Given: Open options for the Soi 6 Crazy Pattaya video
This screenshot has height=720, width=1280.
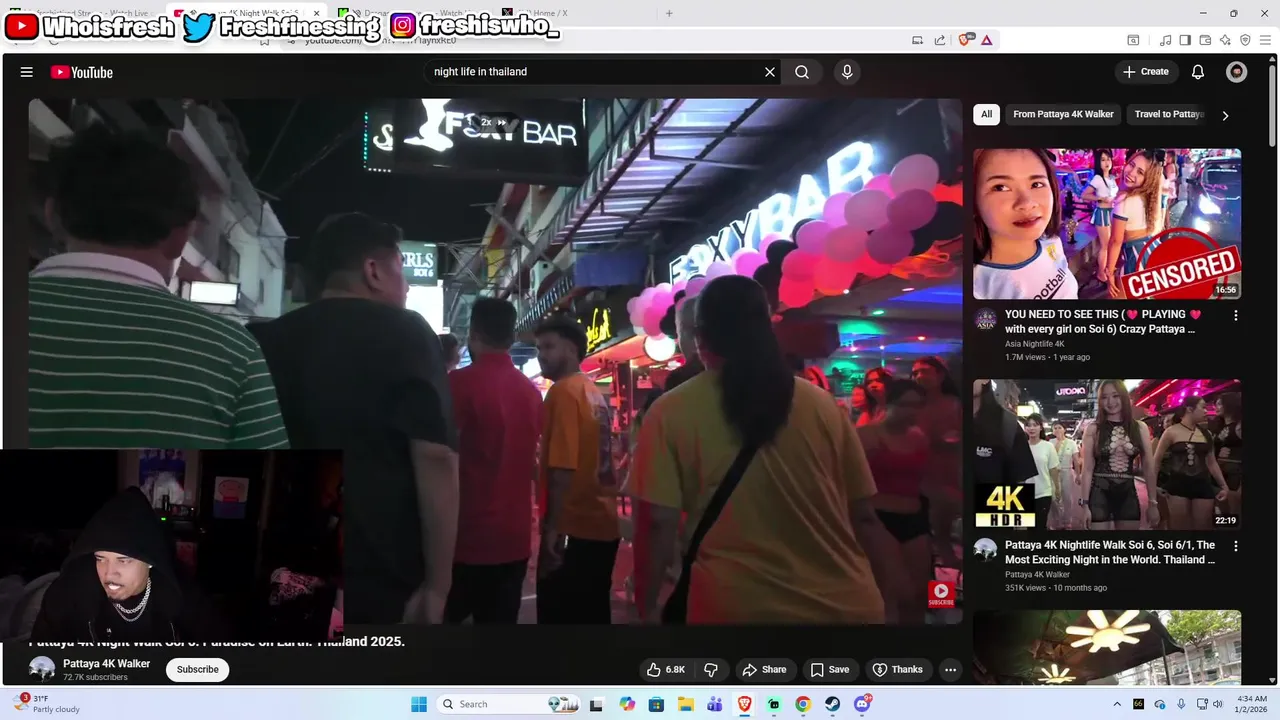Looking at the screenshot, I should 1235,315.
